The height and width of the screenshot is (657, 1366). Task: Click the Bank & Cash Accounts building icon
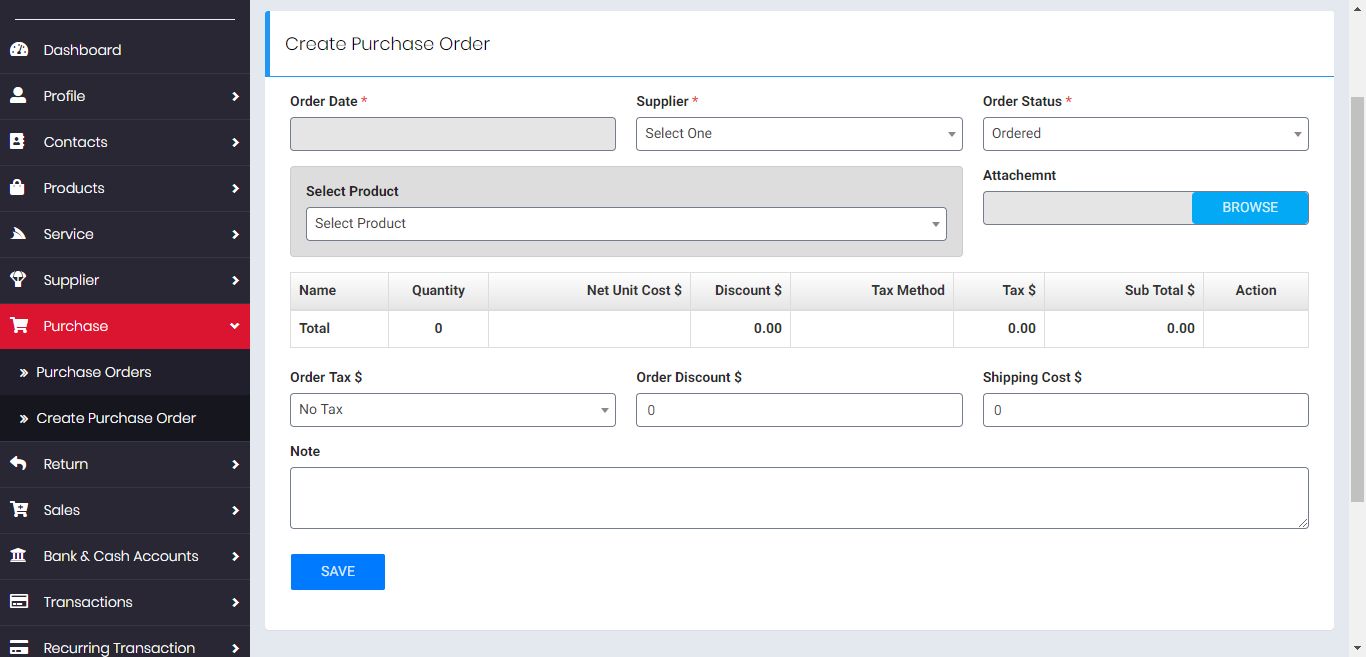18,556
